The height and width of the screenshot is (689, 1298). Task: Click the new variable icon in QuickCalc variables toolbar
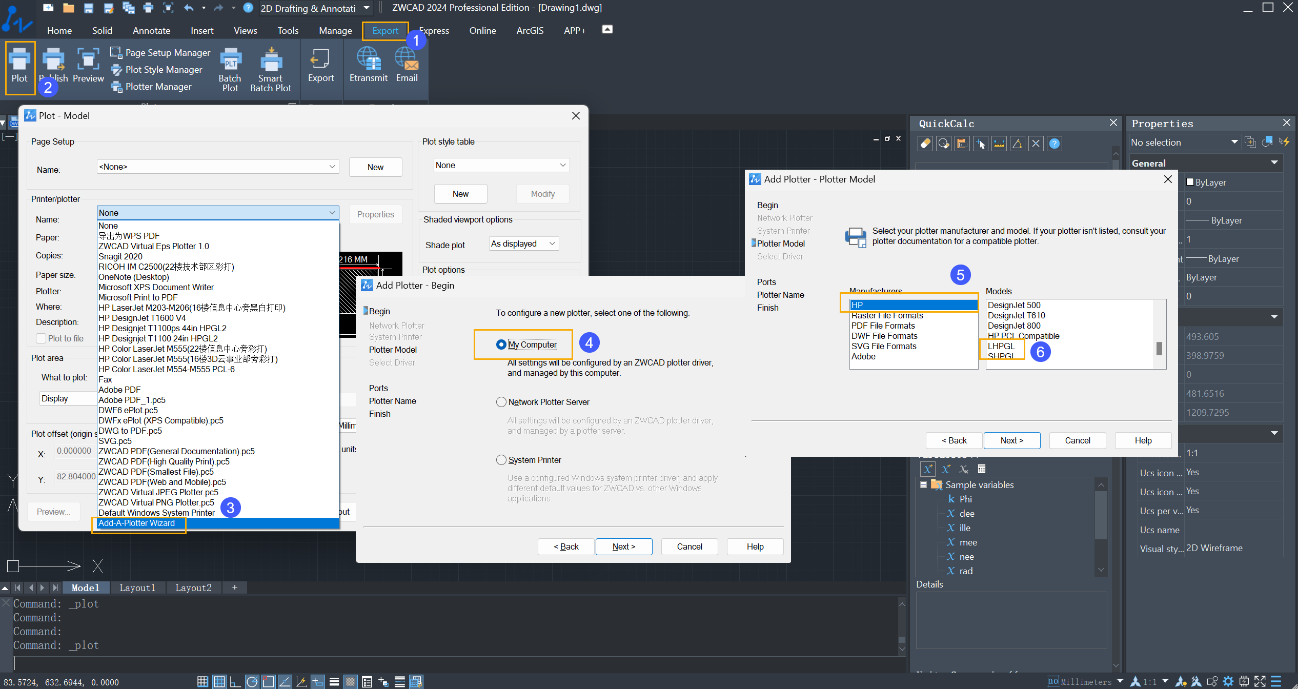point(928,468)
